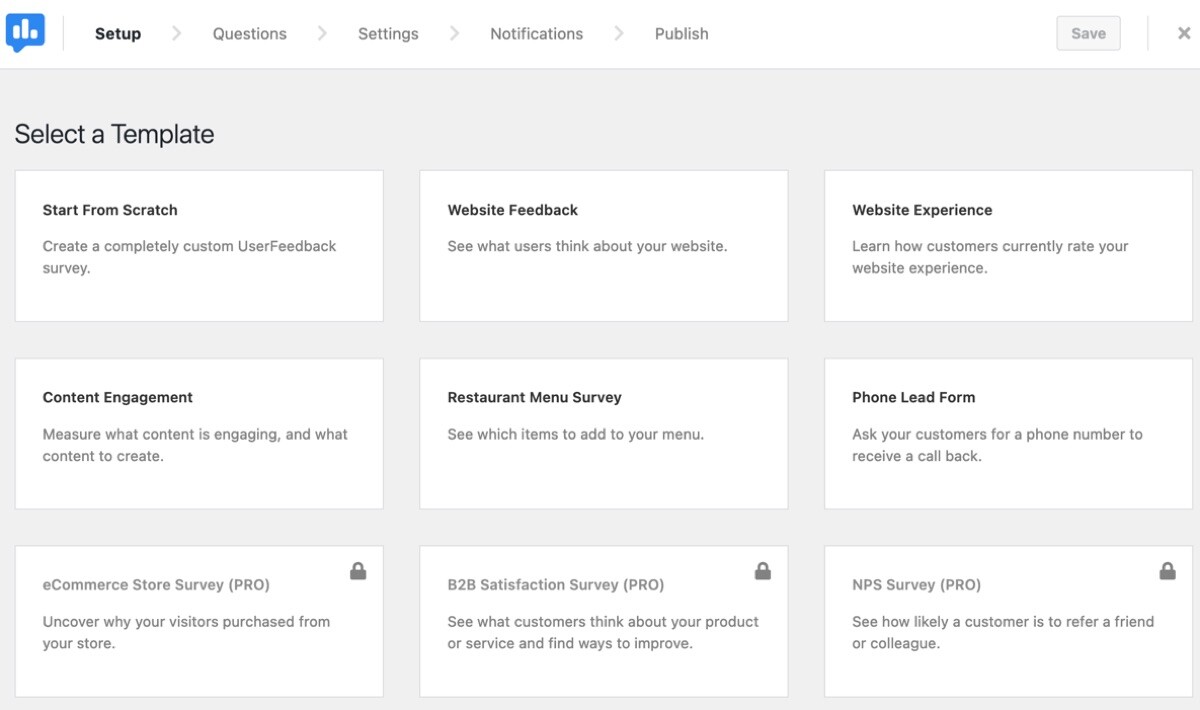Open the Settings step
Screen dimensions: 1200x710
[x=388, y=33]
